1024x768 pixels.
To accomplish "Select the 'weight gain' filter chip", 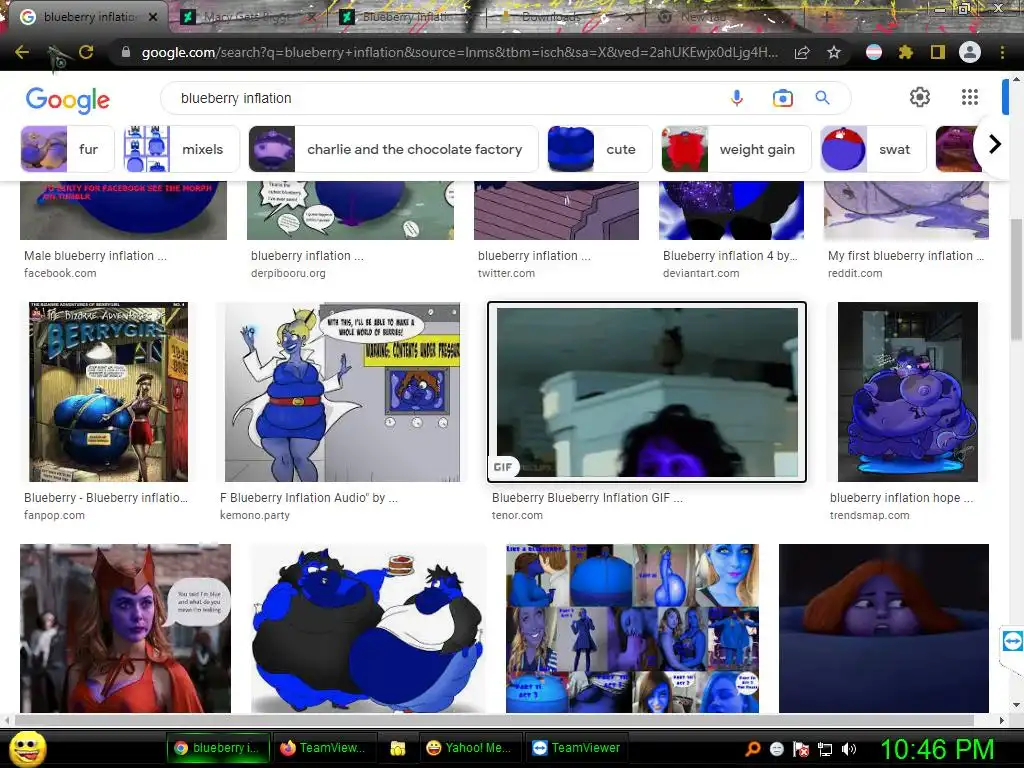I will (736, 149).
